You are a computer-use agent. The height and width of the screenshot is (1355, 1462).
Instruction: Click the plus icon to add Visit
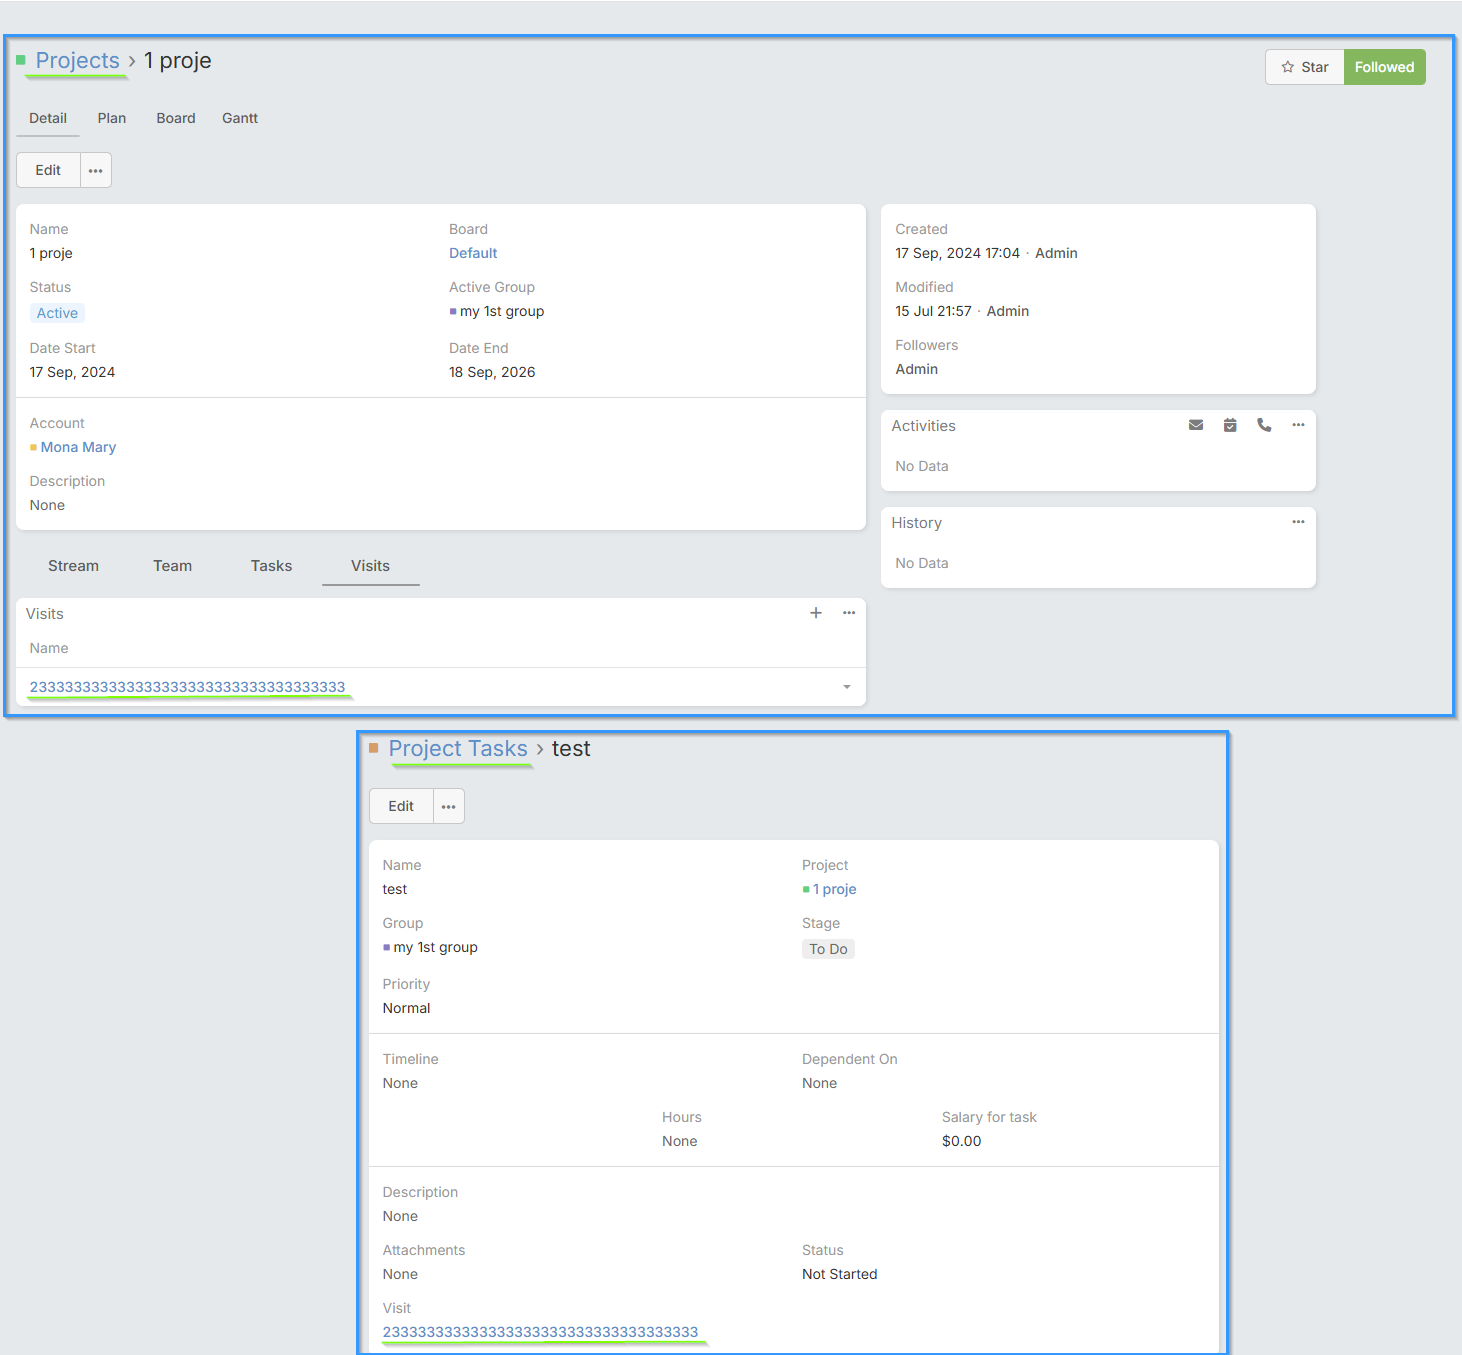pos(816,613)
